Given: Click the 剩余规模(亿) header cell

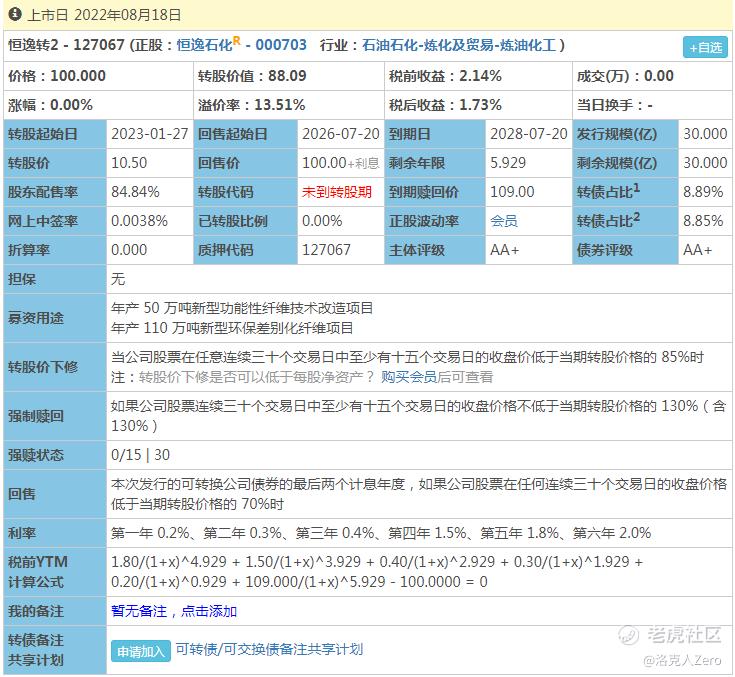Looking at the screenshot, I should click(625, 163).
